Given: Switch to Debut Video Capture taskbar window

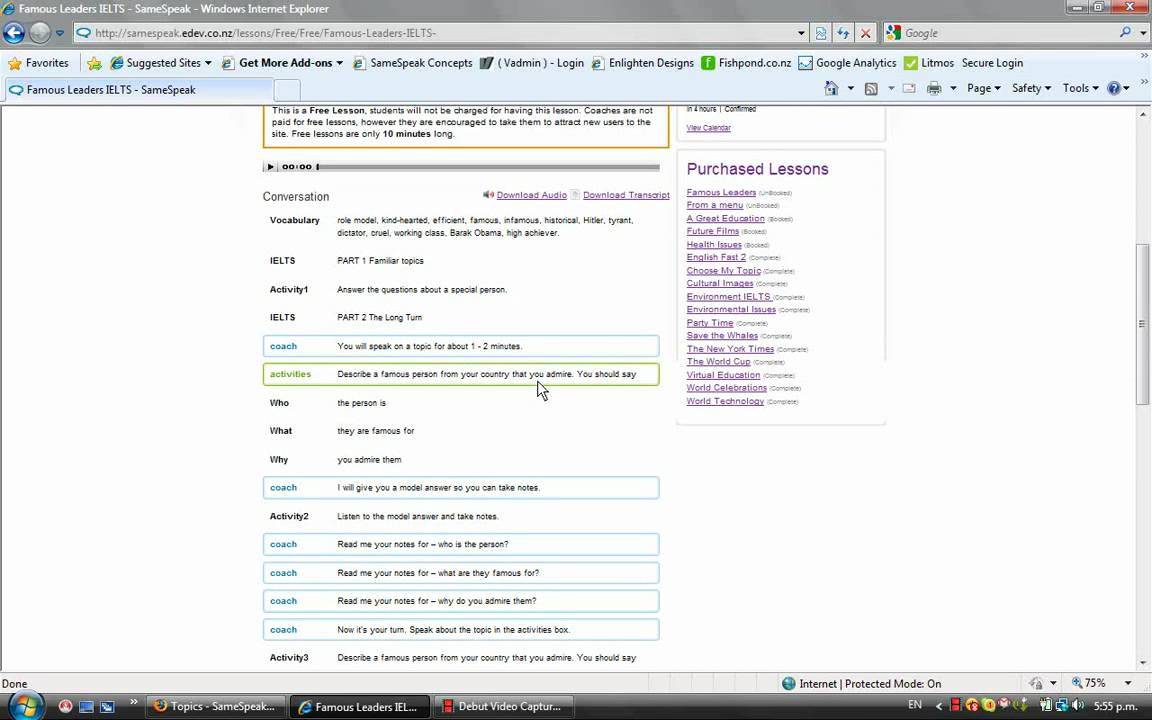Looking at the screenshot, I should coord(503,707).
